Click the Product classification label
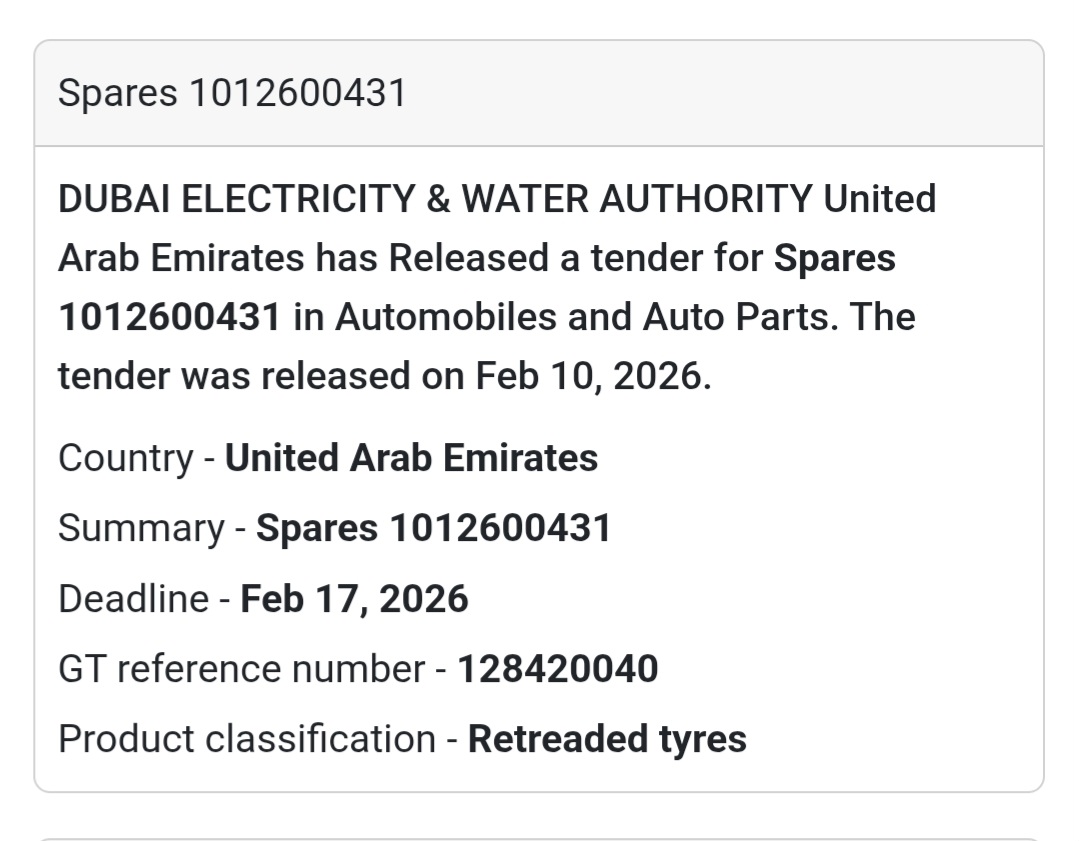1079x841 pixels. click(x=246, y=739)
